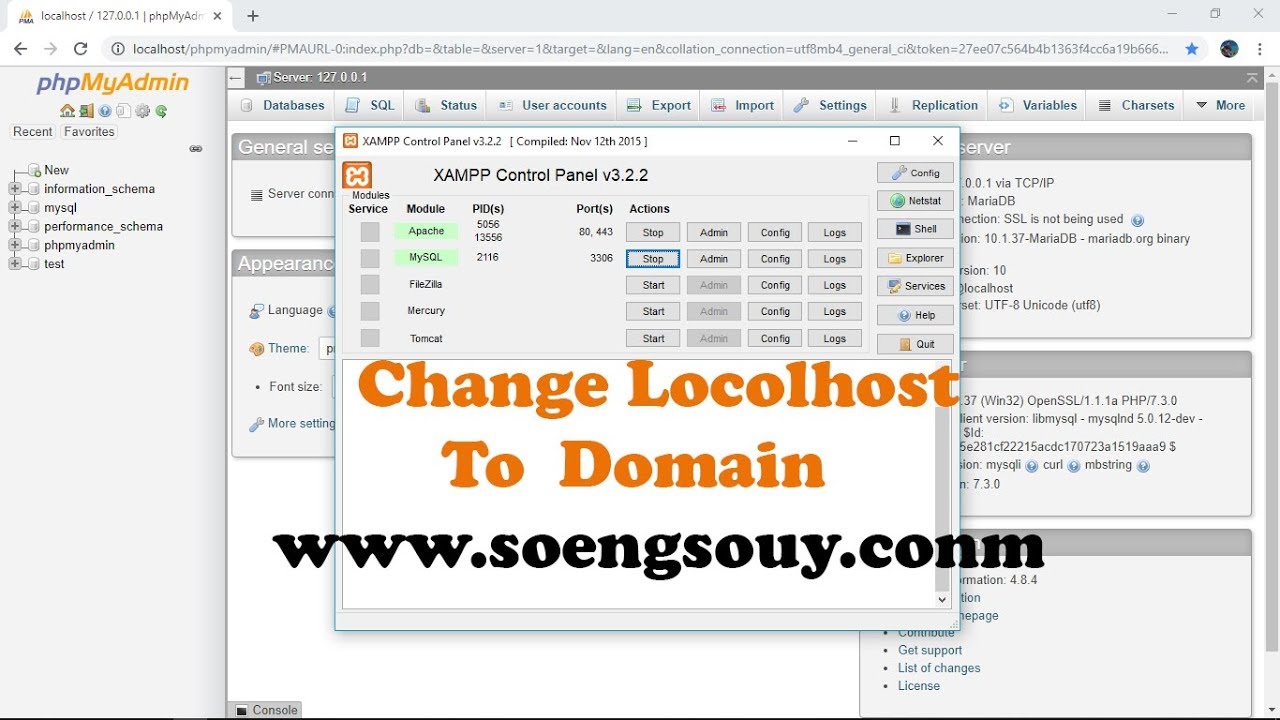This screenshot has height=720, width=1280.
Task: Open the Charsets tab
Action: click(1136, 105)
